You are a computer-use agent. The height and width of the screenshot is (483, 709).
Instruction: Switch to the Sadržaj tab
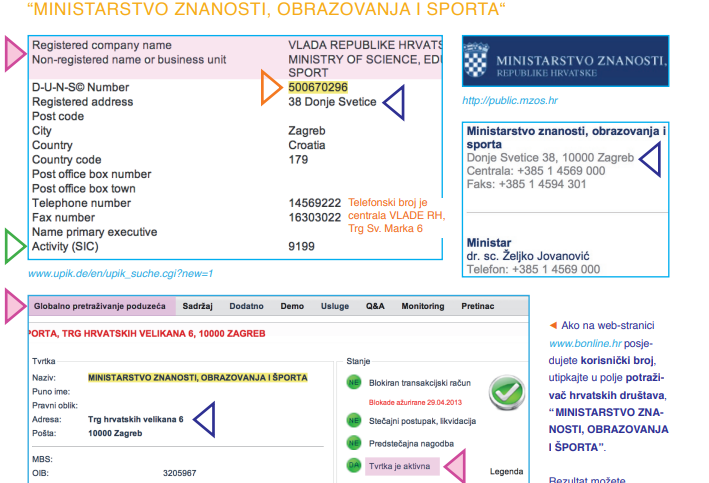click(x=198, y=306)
